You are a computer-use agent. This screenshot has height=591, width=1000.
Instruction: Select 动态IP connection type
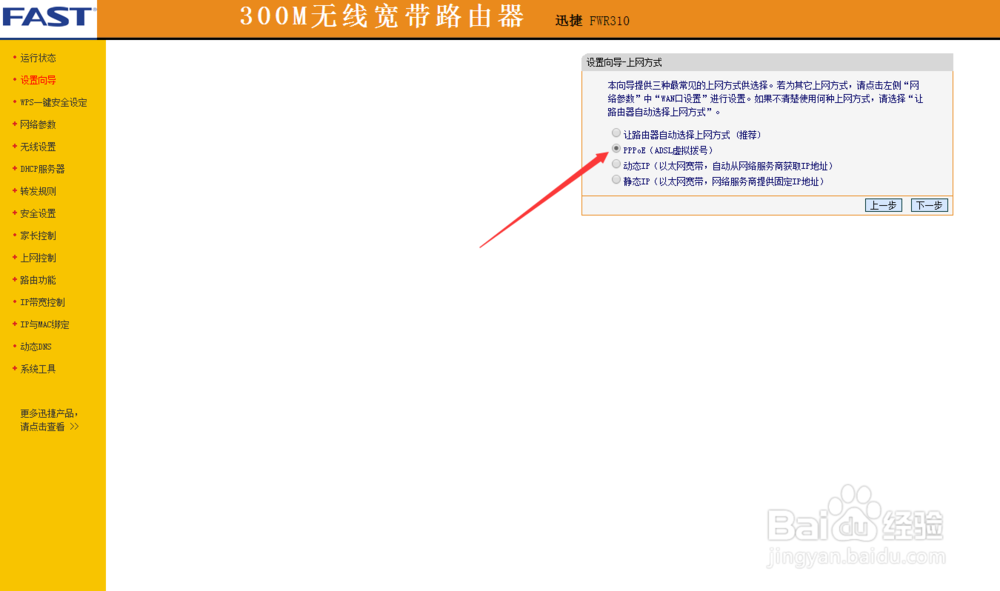tap(616, 165)
